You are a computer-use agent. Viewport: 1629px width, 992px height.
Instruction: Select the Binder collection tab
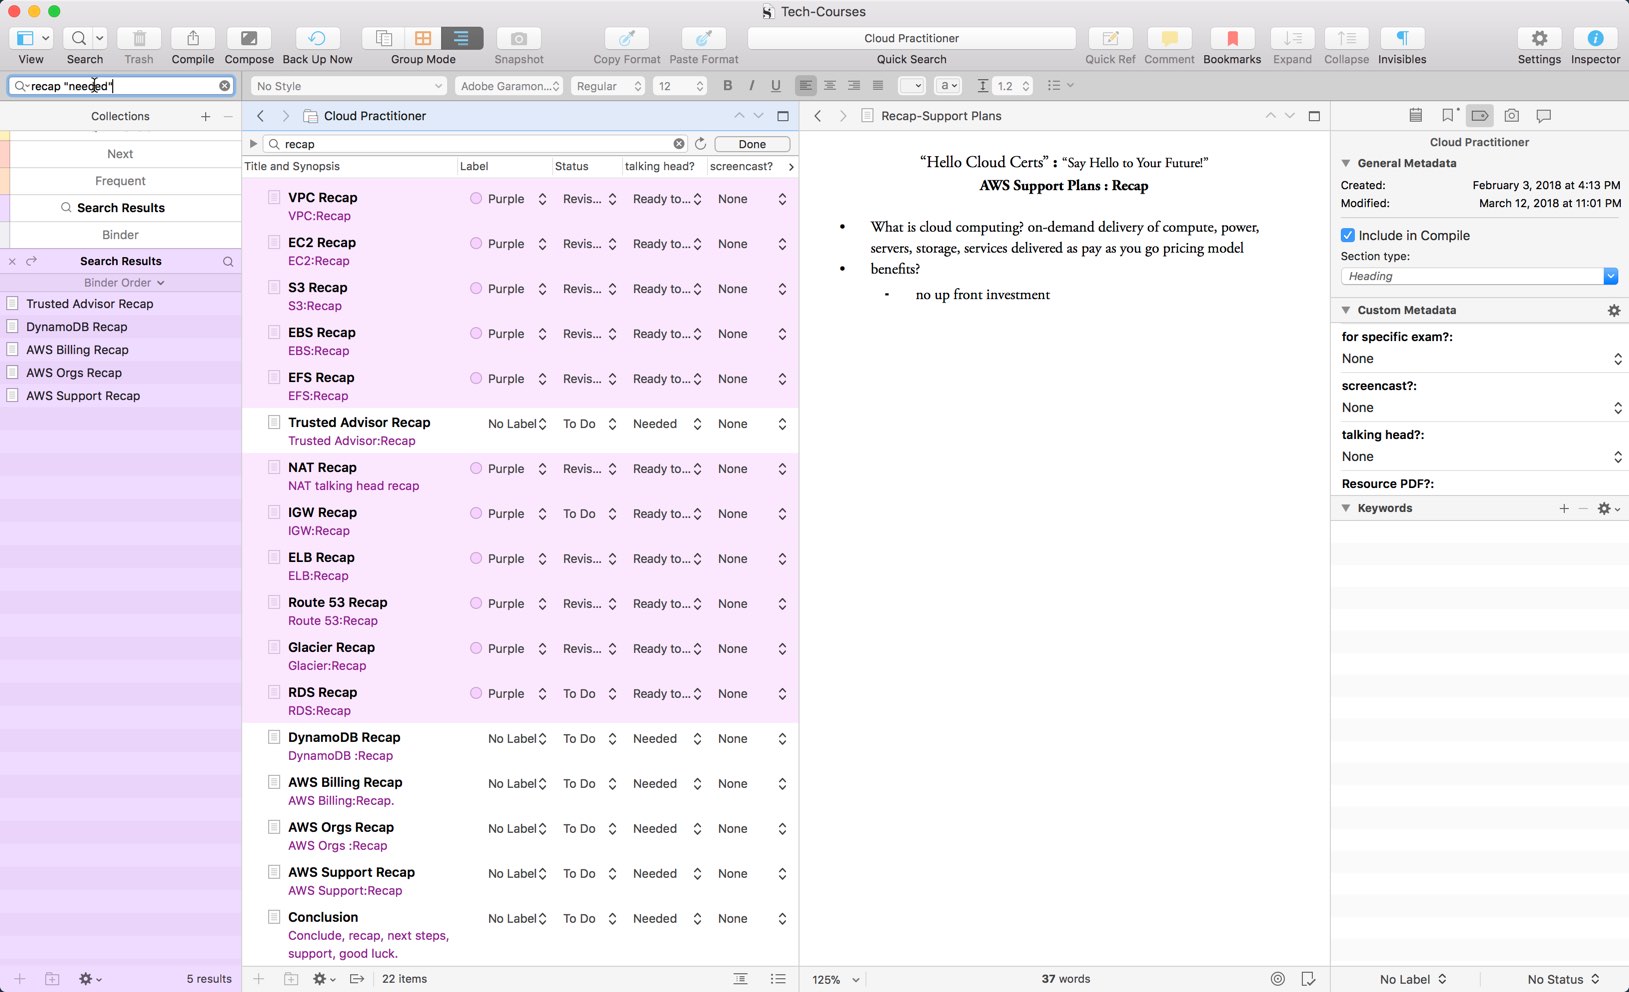tap(120, 235)
